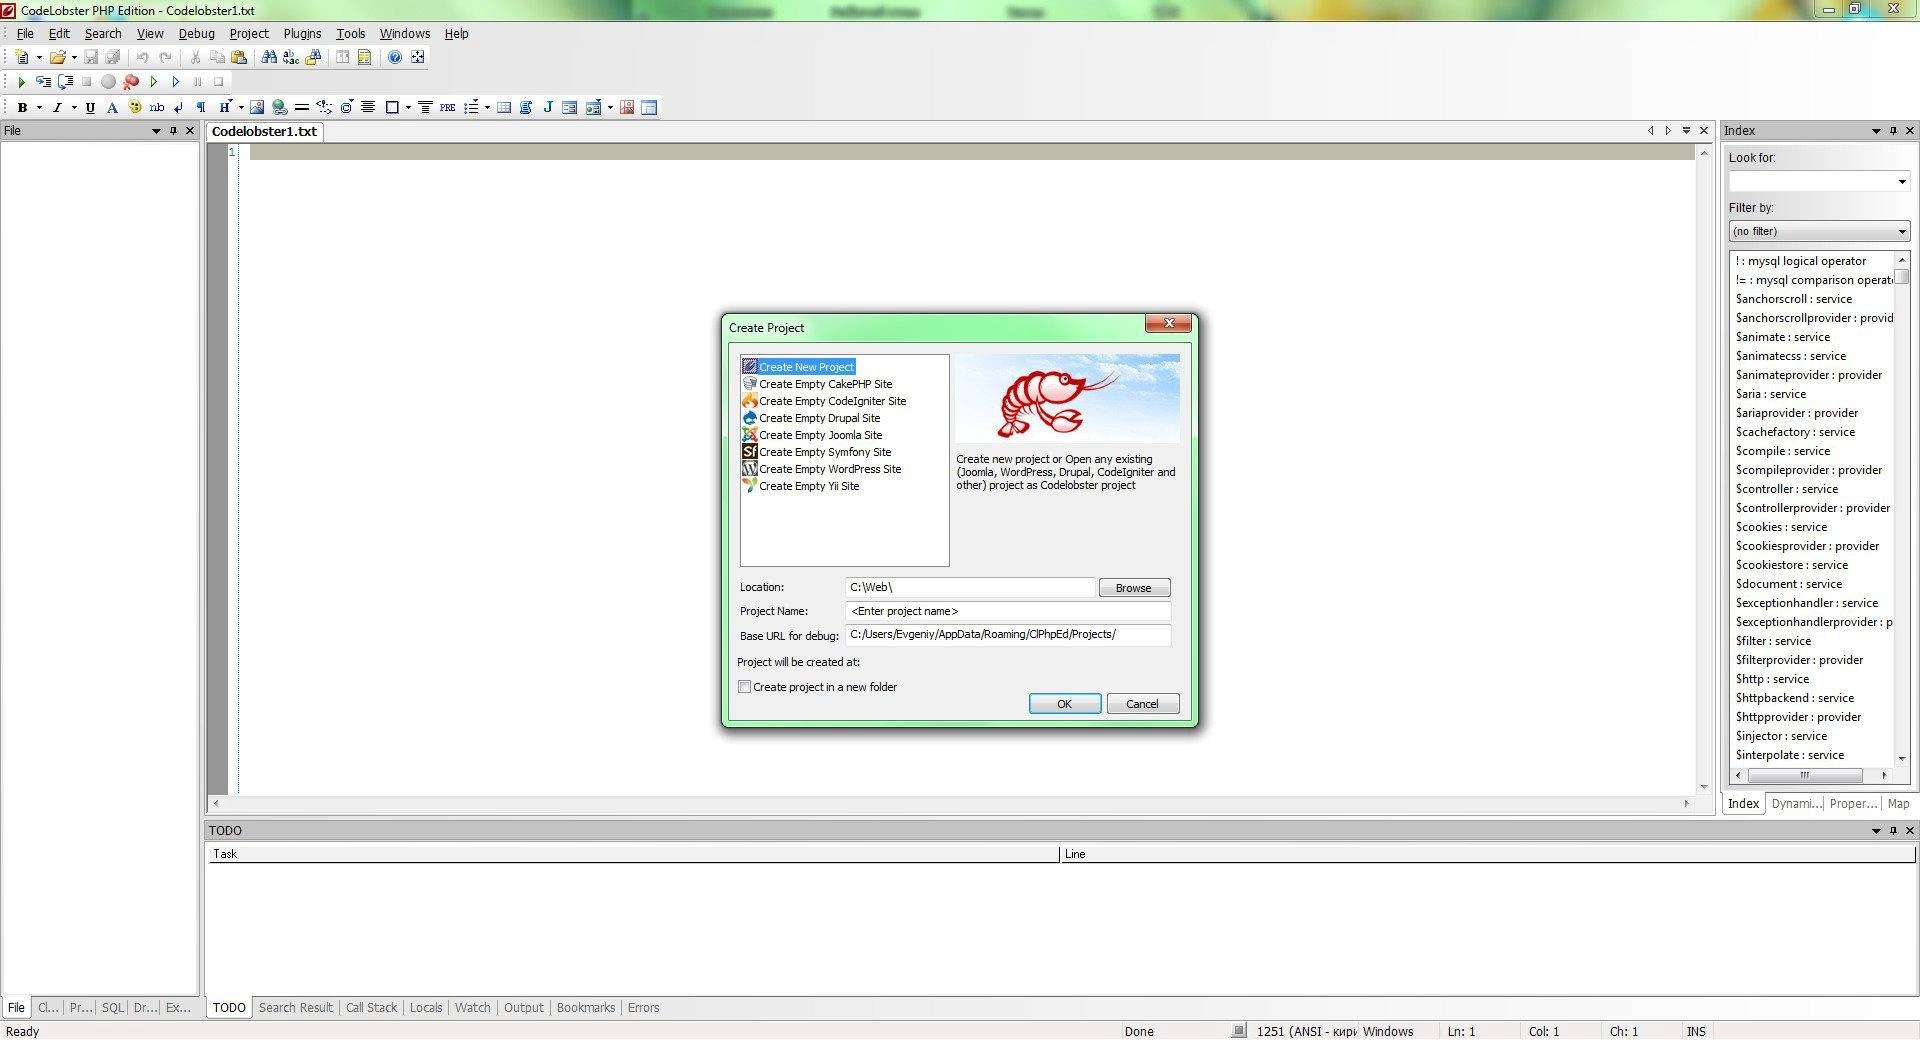The height and width of the screenshot is (1040, 1920).
Task: Click the Font A icon
Action: 112,107
